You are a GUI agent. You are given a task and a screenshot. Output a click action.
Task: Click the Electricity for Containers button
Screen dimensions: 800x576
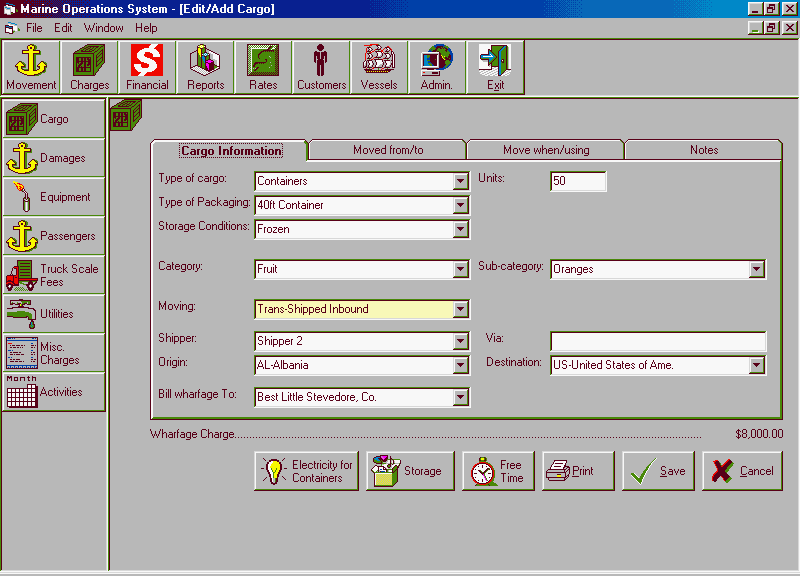(x=306, y=471)
